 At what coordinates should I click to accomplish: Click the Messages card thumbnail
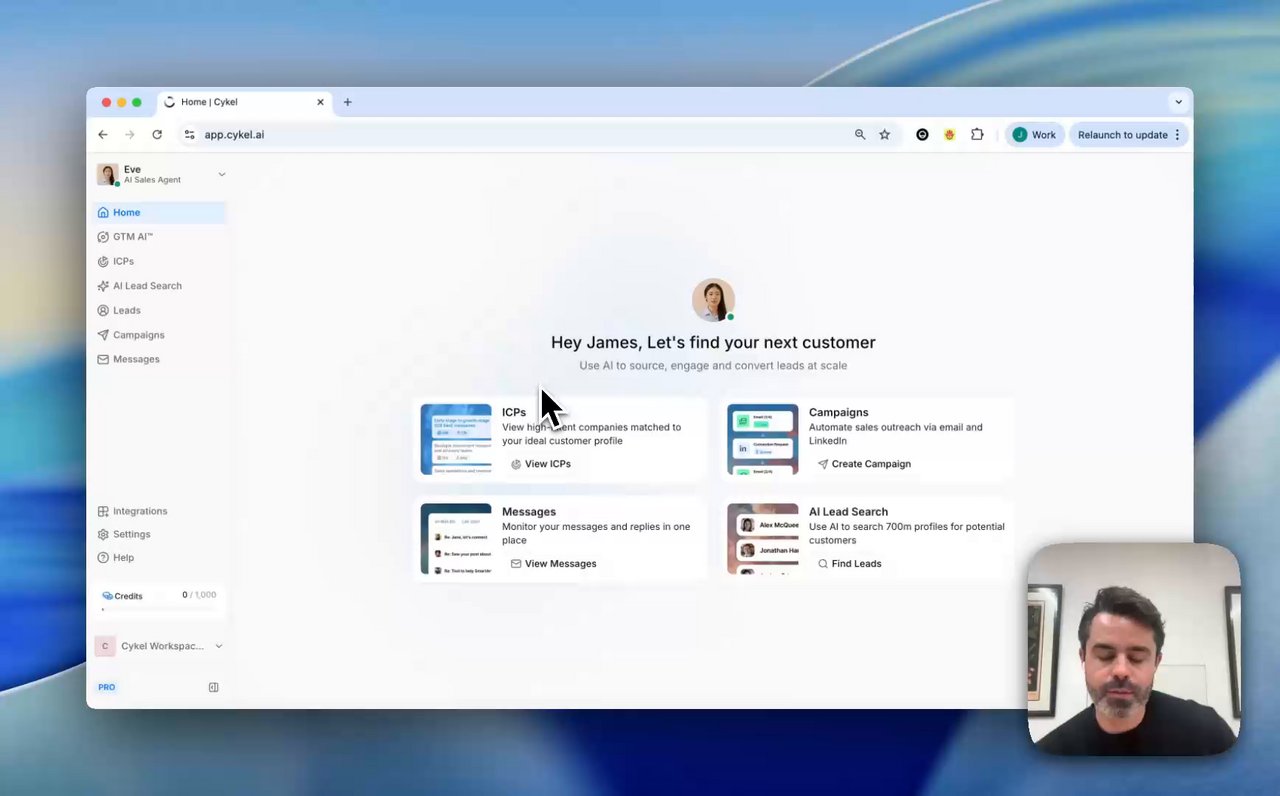coord(456,539)
